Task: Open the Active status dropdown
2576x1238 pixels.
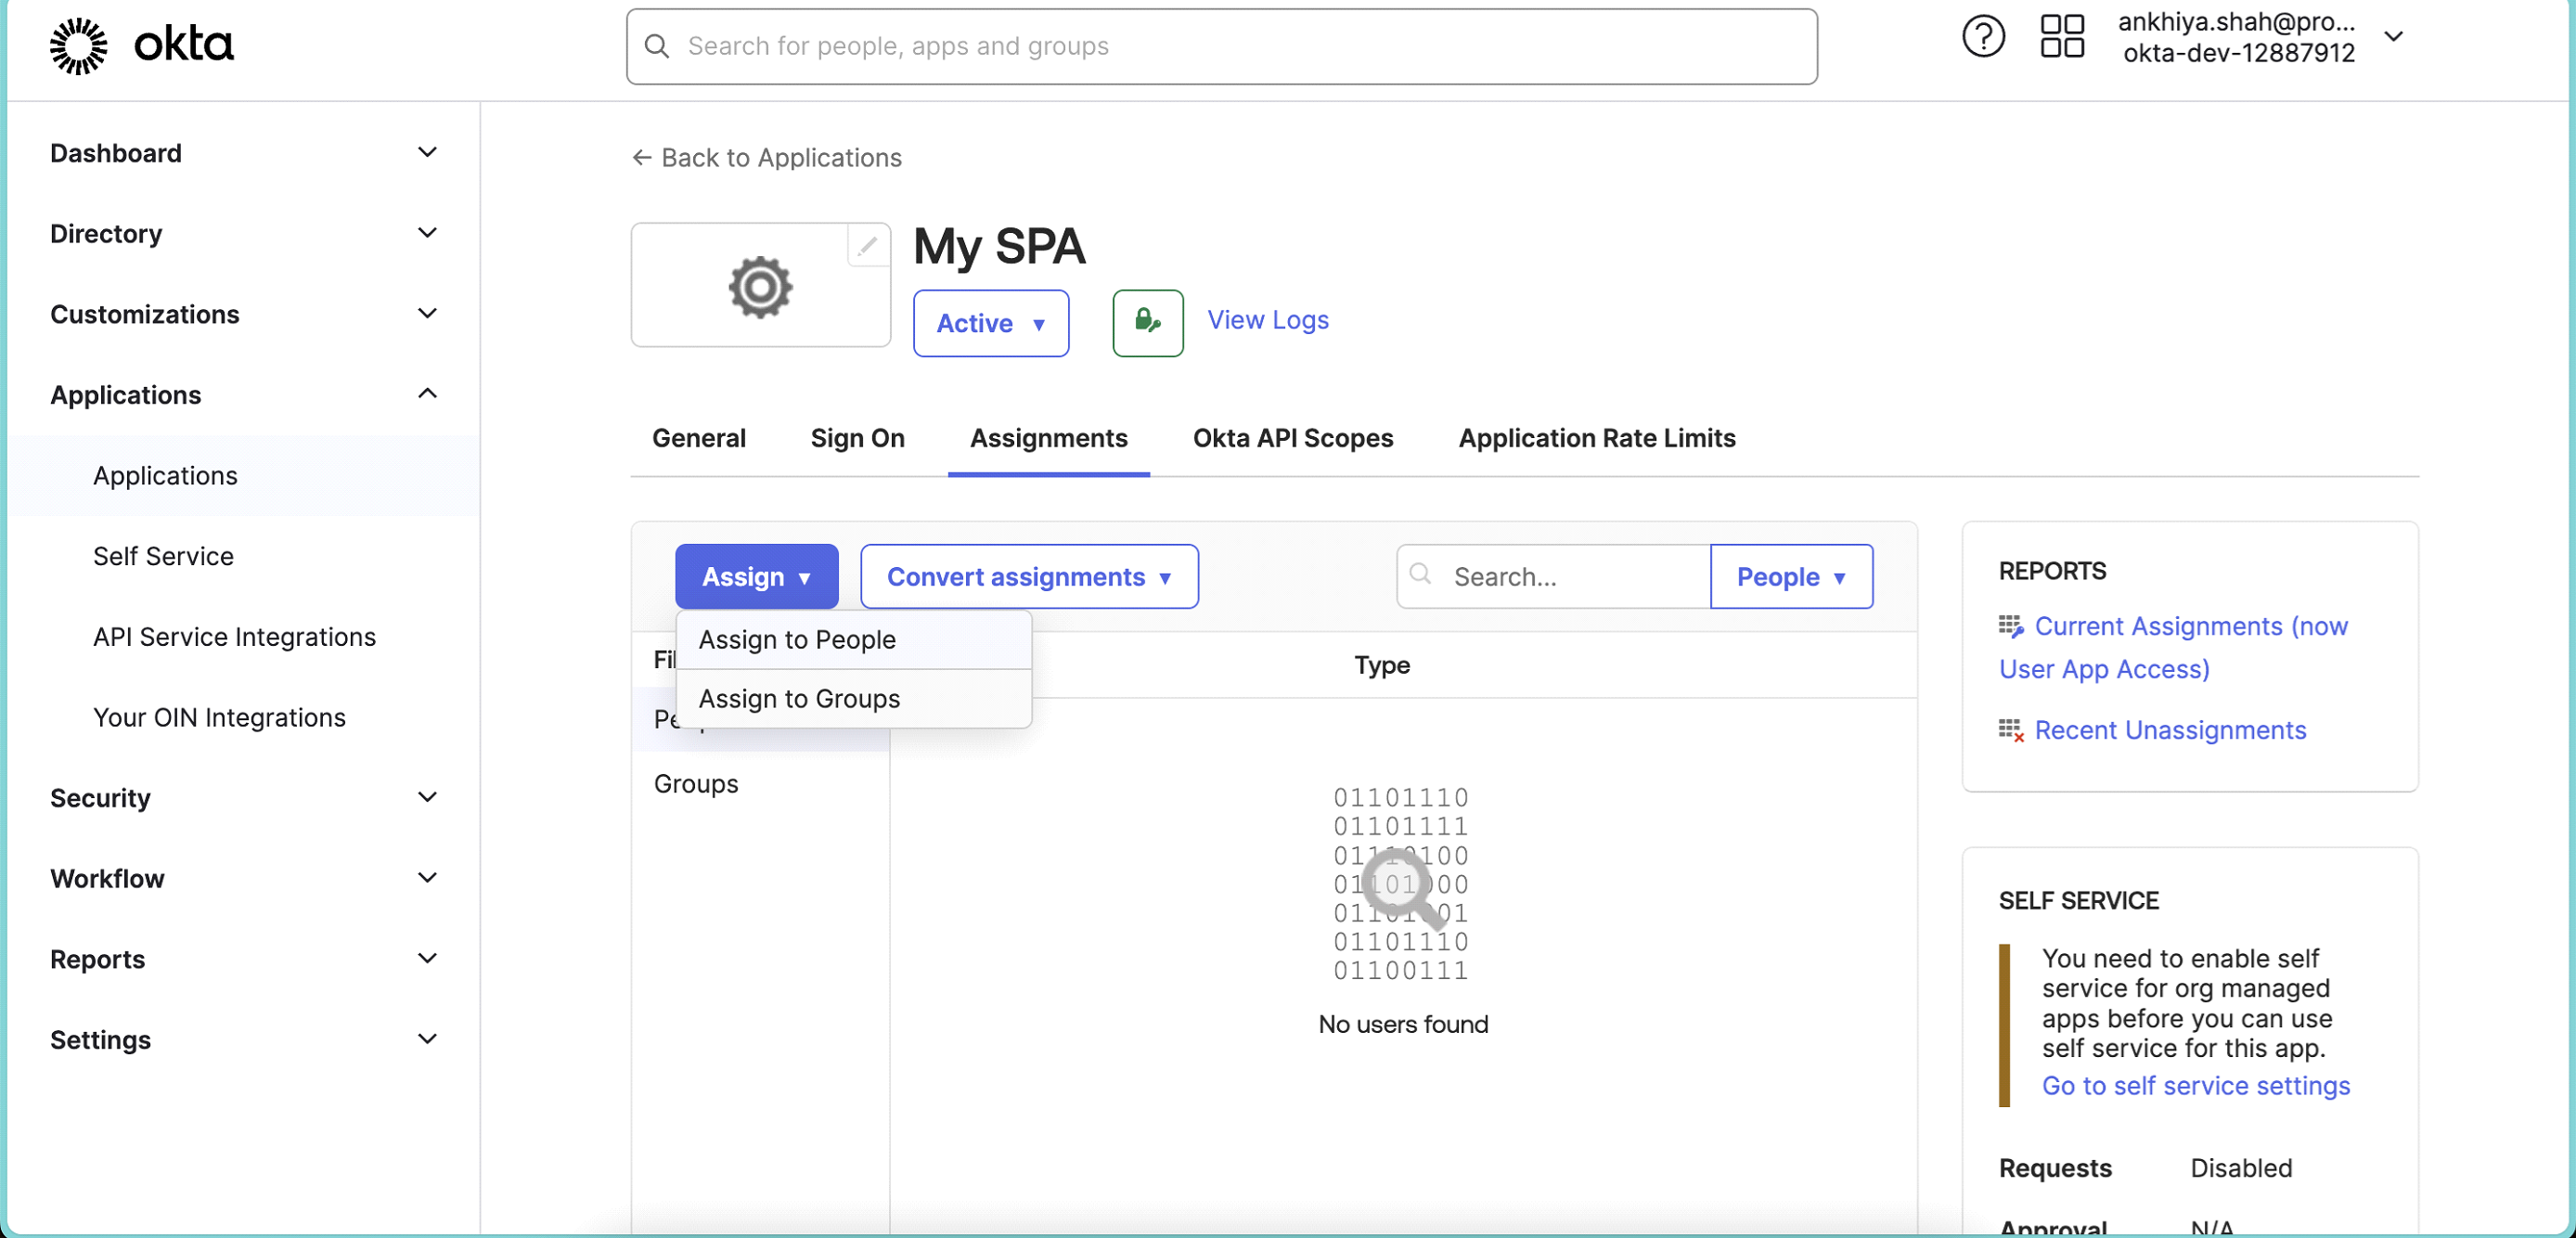Action: coord(990,323)
